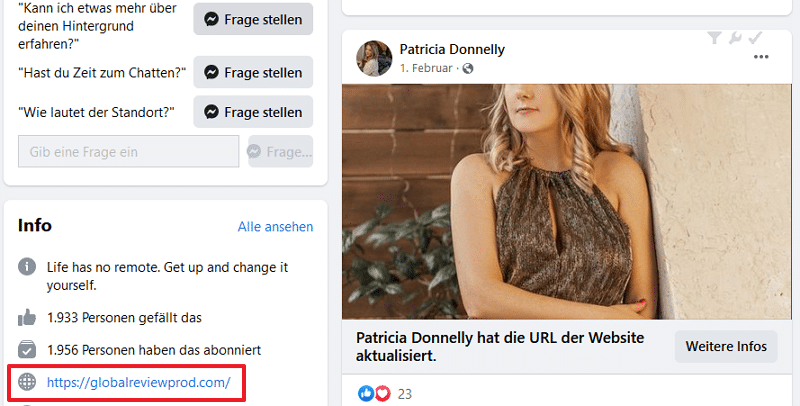Click the checkmark icon above the post
800x406 pixels.
tap(755, 38)
